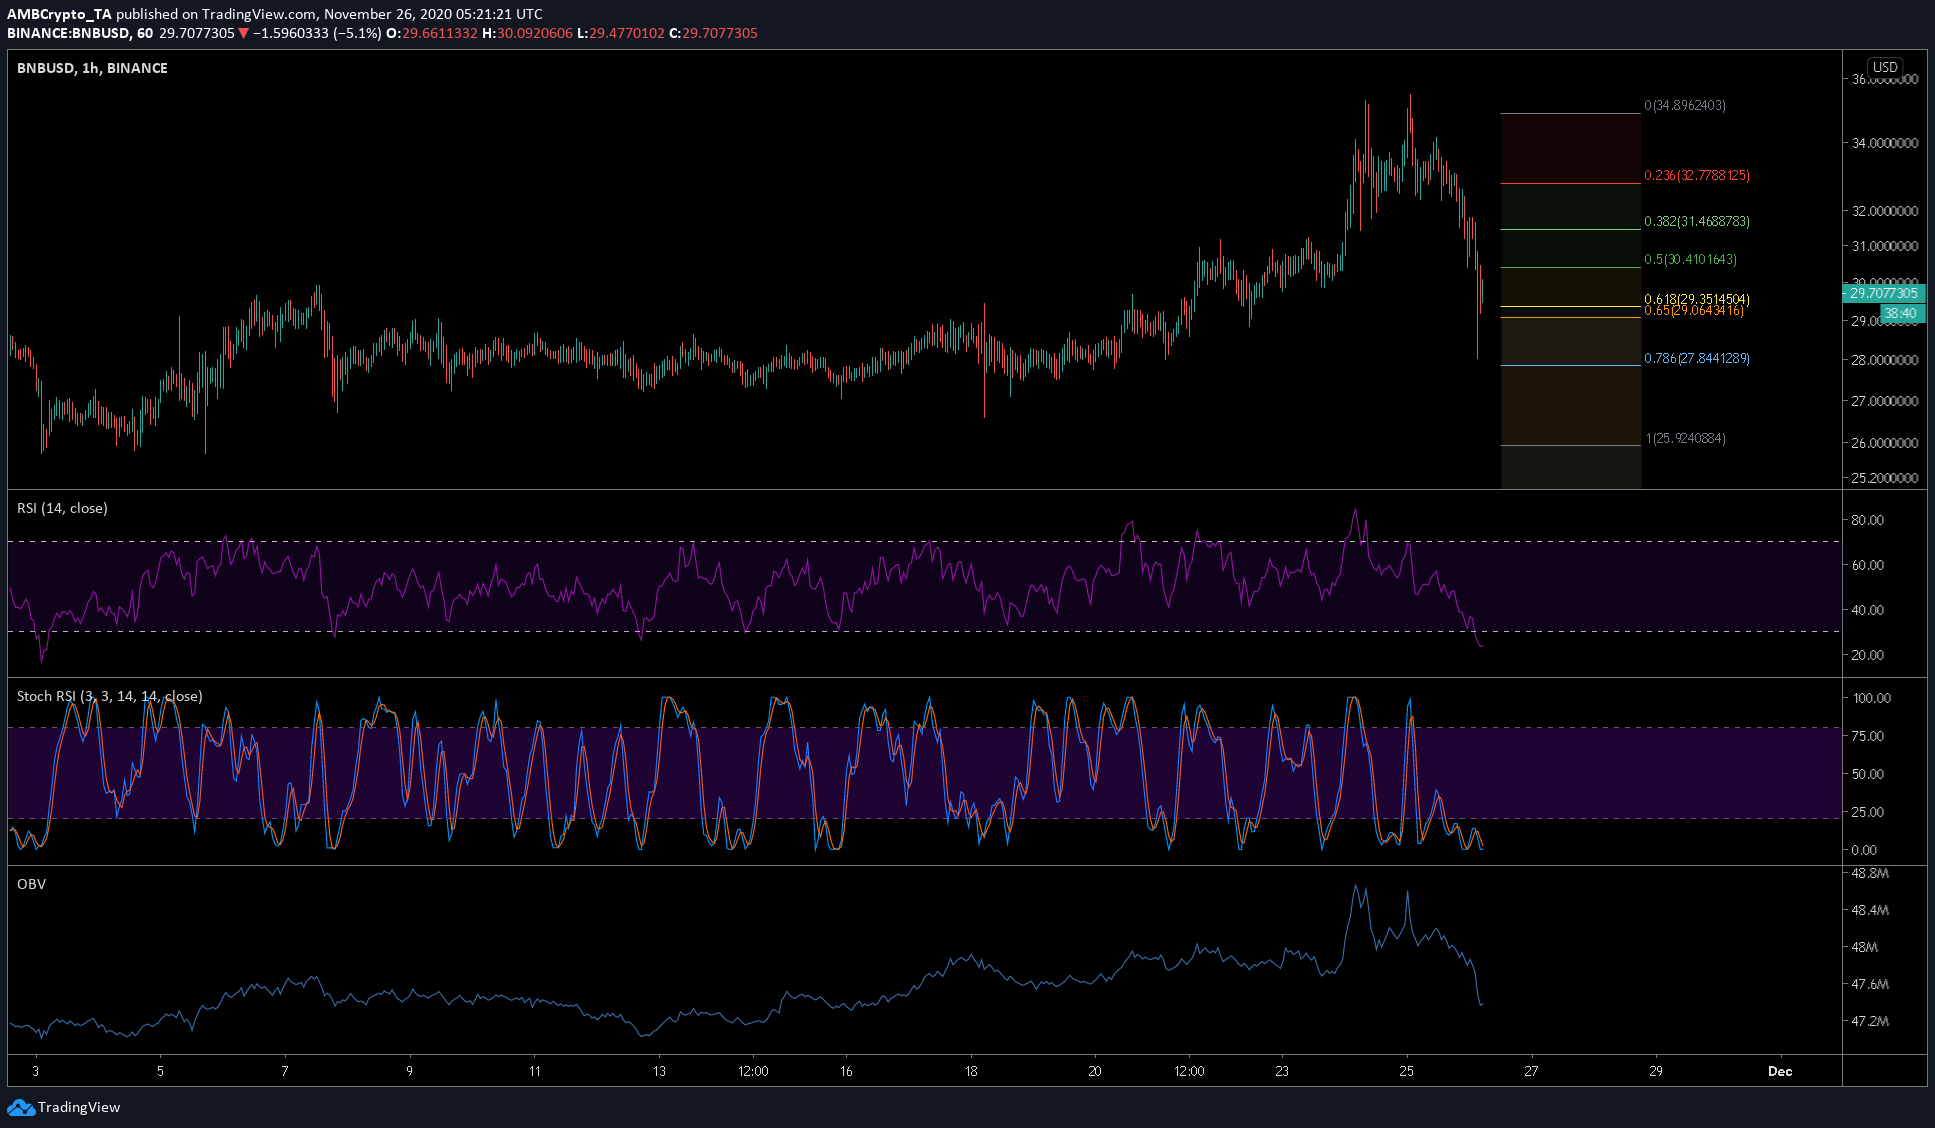Click the 3 date label on time axis
The width and height of the screenshot is (1935, 1128).
[36, 1071]
